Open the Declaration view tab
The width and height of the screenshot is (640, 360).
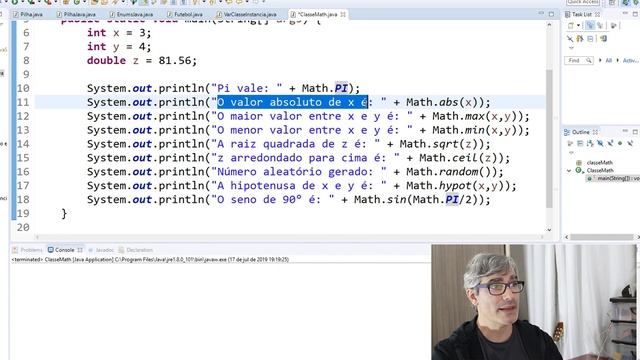point(136,250)
